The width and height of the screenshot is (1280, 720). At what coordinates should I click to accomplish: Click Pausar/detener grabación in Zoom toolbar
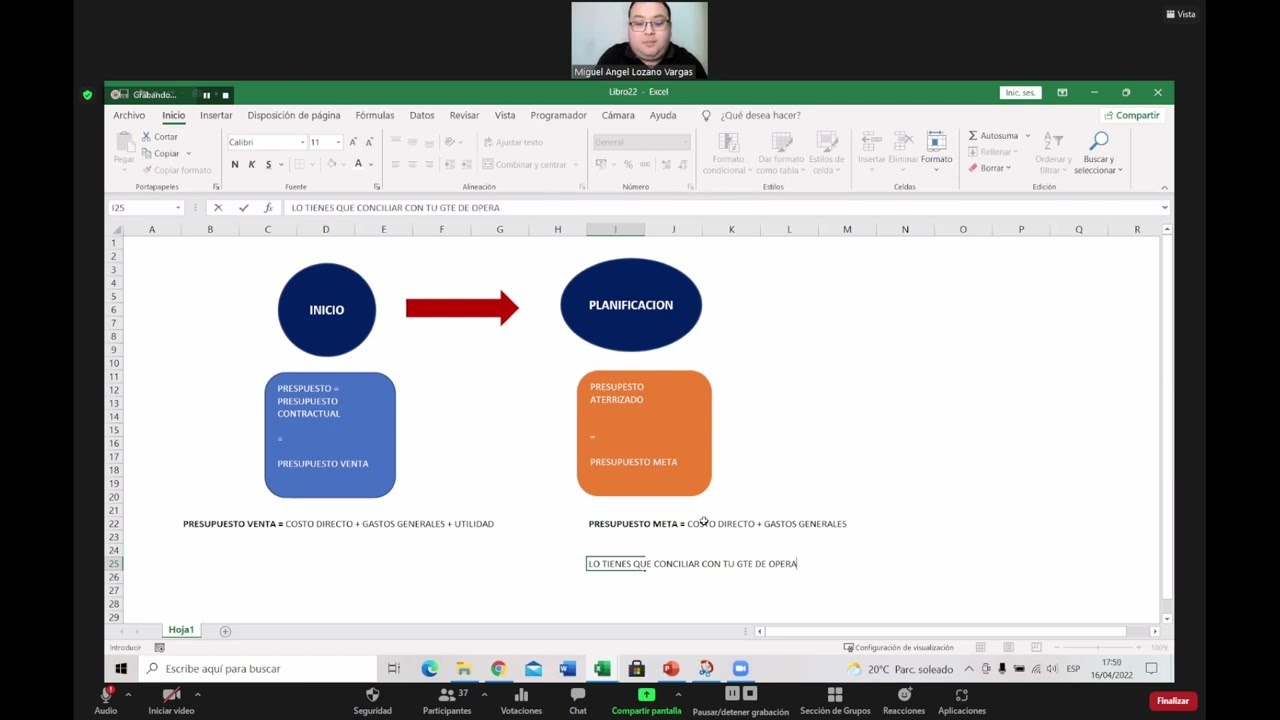[x=741, y=700]
